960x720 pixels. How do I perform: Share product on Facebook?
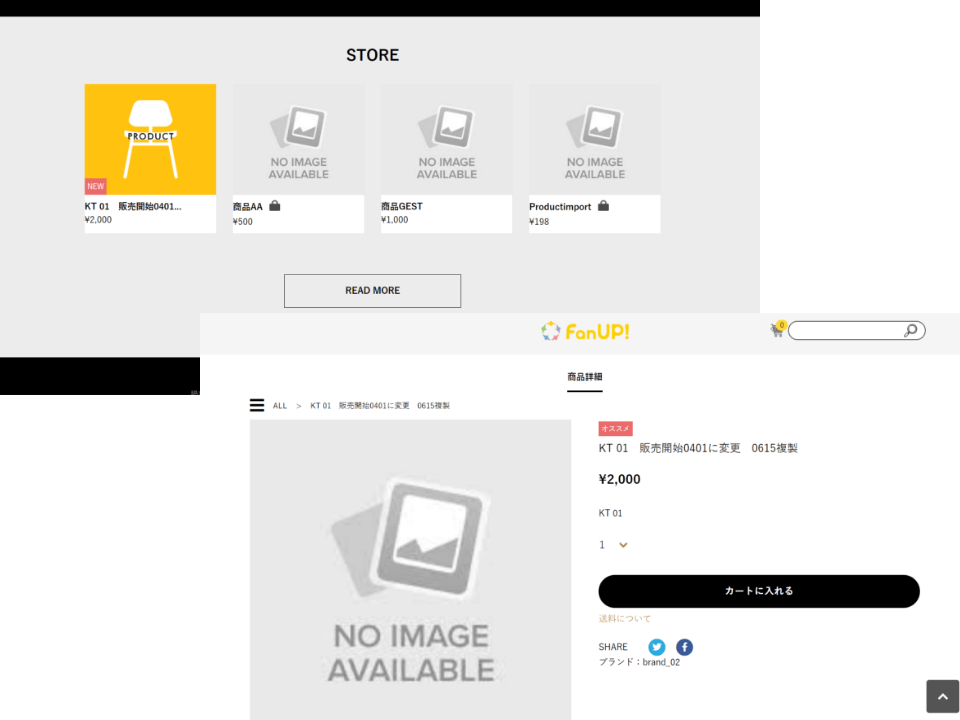click(684, 647)
